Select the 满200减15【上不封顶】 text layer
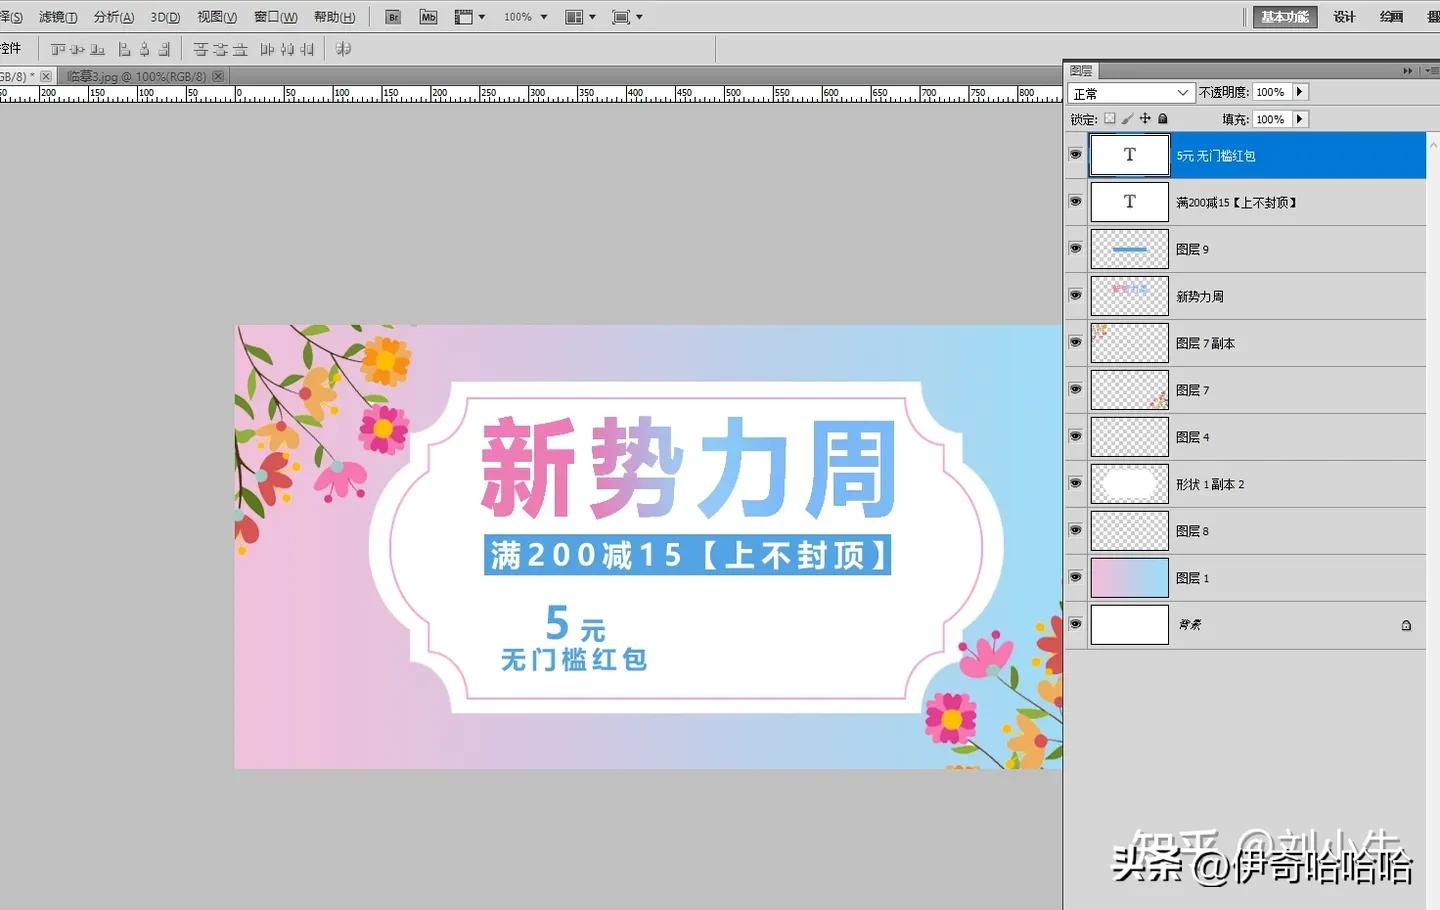The image size is (1440, 910). [x=1240, y=202]
